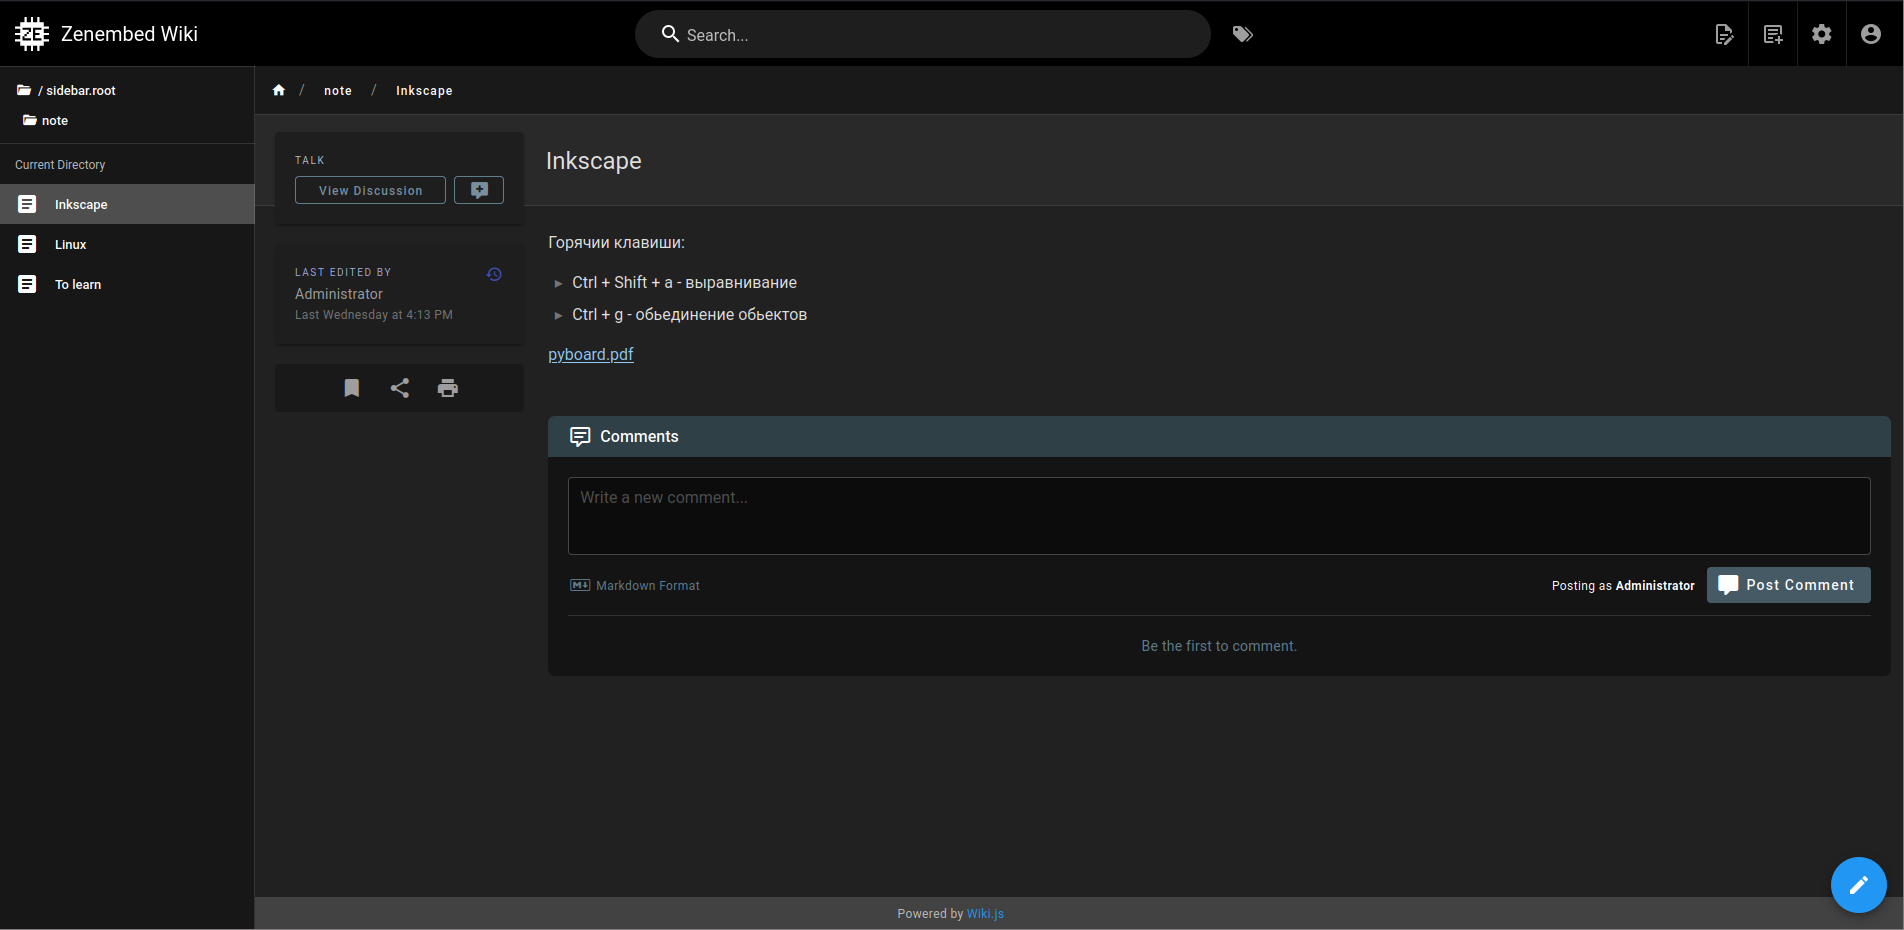The height and width of the screenshot is (930, 1904).
Task: Share this page icon
Action: [x=400, y=388]
